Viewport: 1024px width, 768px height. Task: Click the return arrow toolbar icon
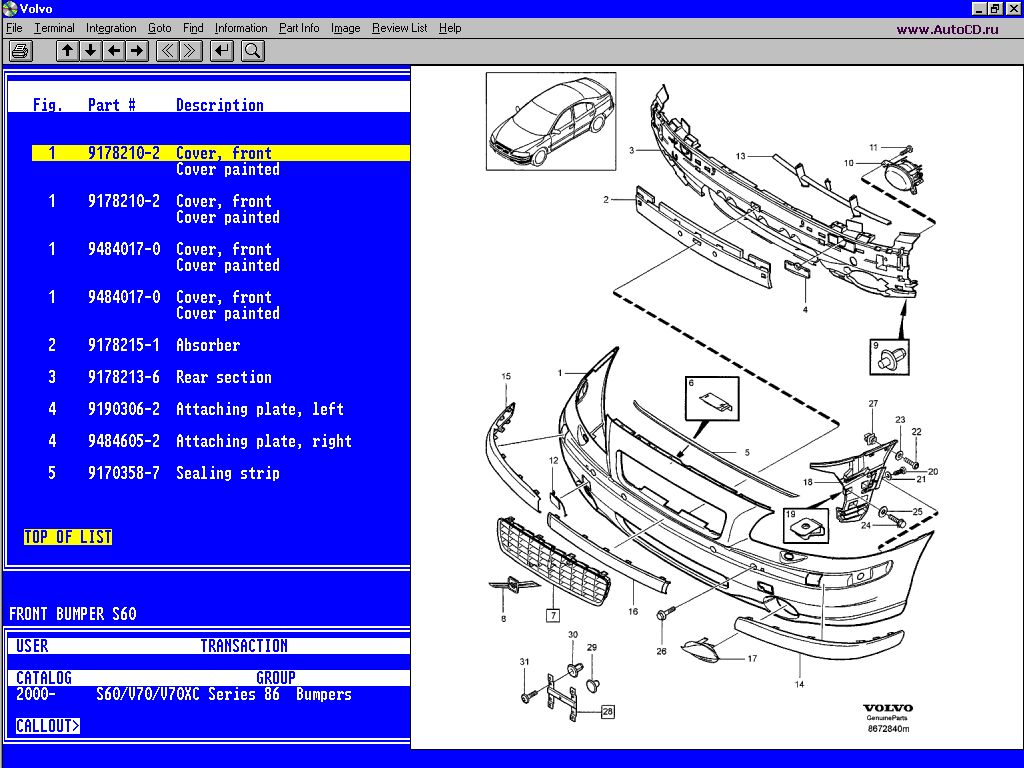tap(222, 51)
